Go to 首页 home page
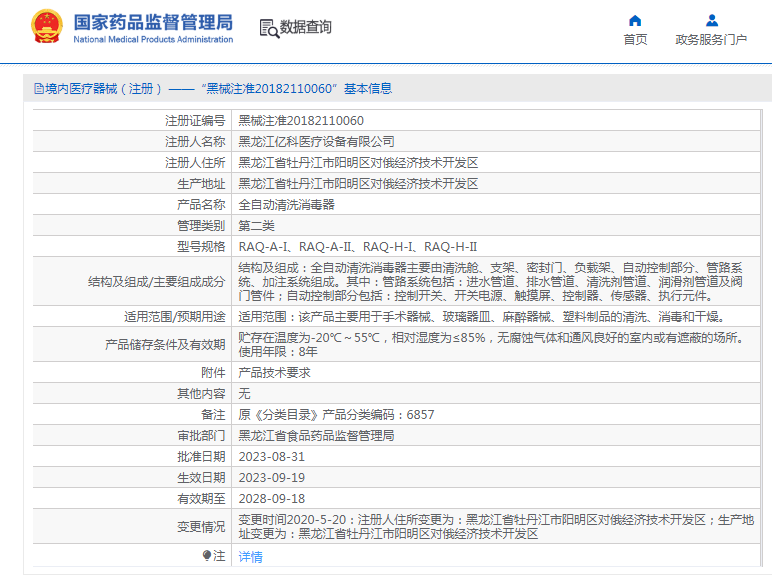The width and height of the screenshot is (772, 582). (x=635, y=39)
